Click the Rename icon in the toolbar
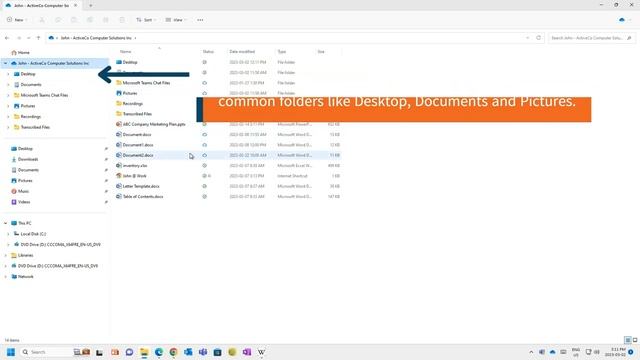 pyautogui.click(x=90, y=20)
